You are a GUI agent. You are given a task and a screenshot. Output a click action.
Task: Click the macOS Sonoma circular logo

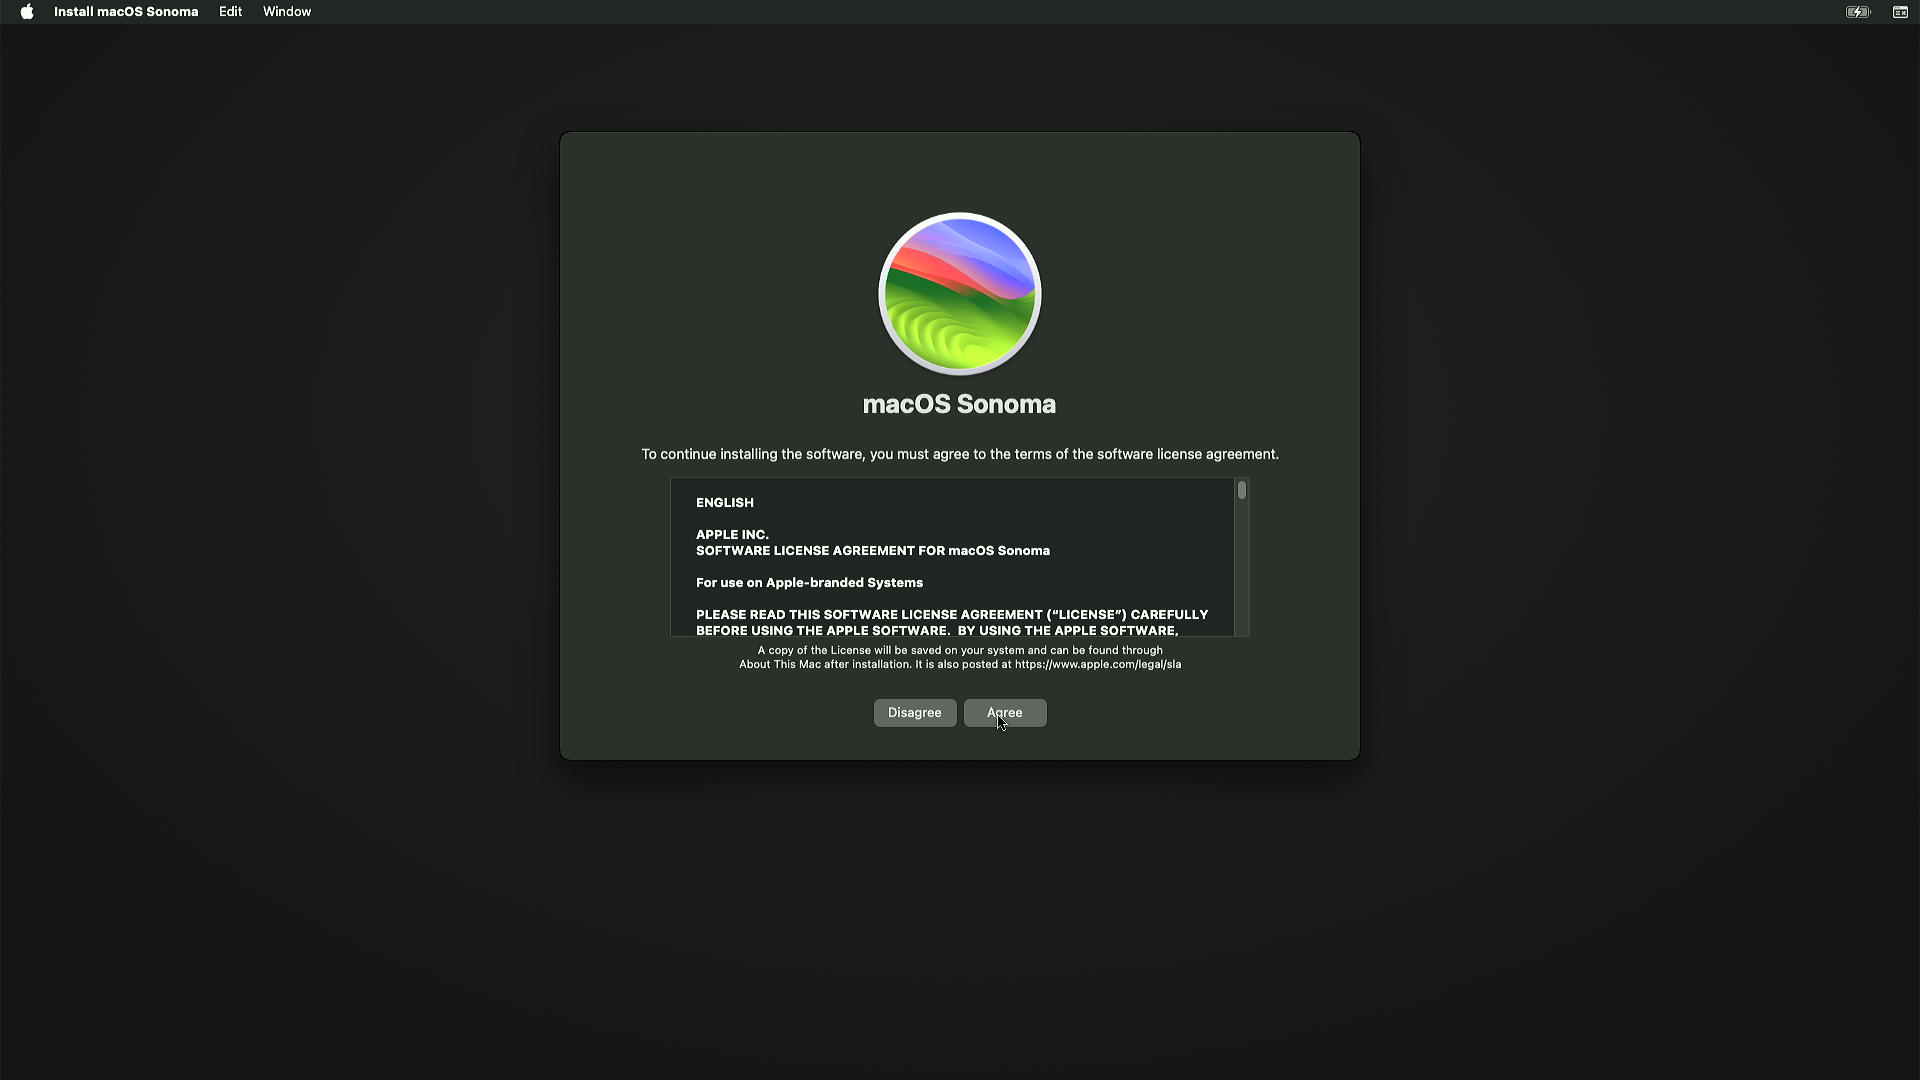(x=959, y=294)
